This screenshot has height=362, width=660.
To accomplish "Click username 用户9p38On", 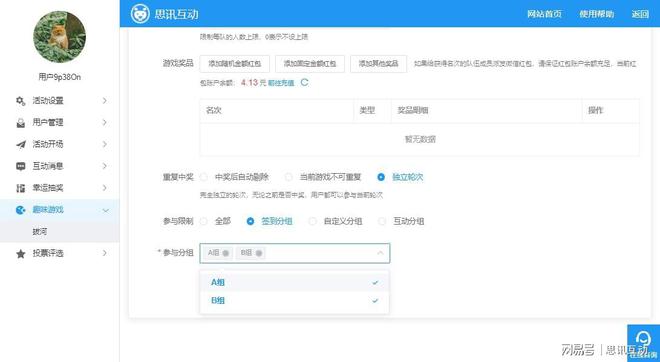I will point(59,77).
